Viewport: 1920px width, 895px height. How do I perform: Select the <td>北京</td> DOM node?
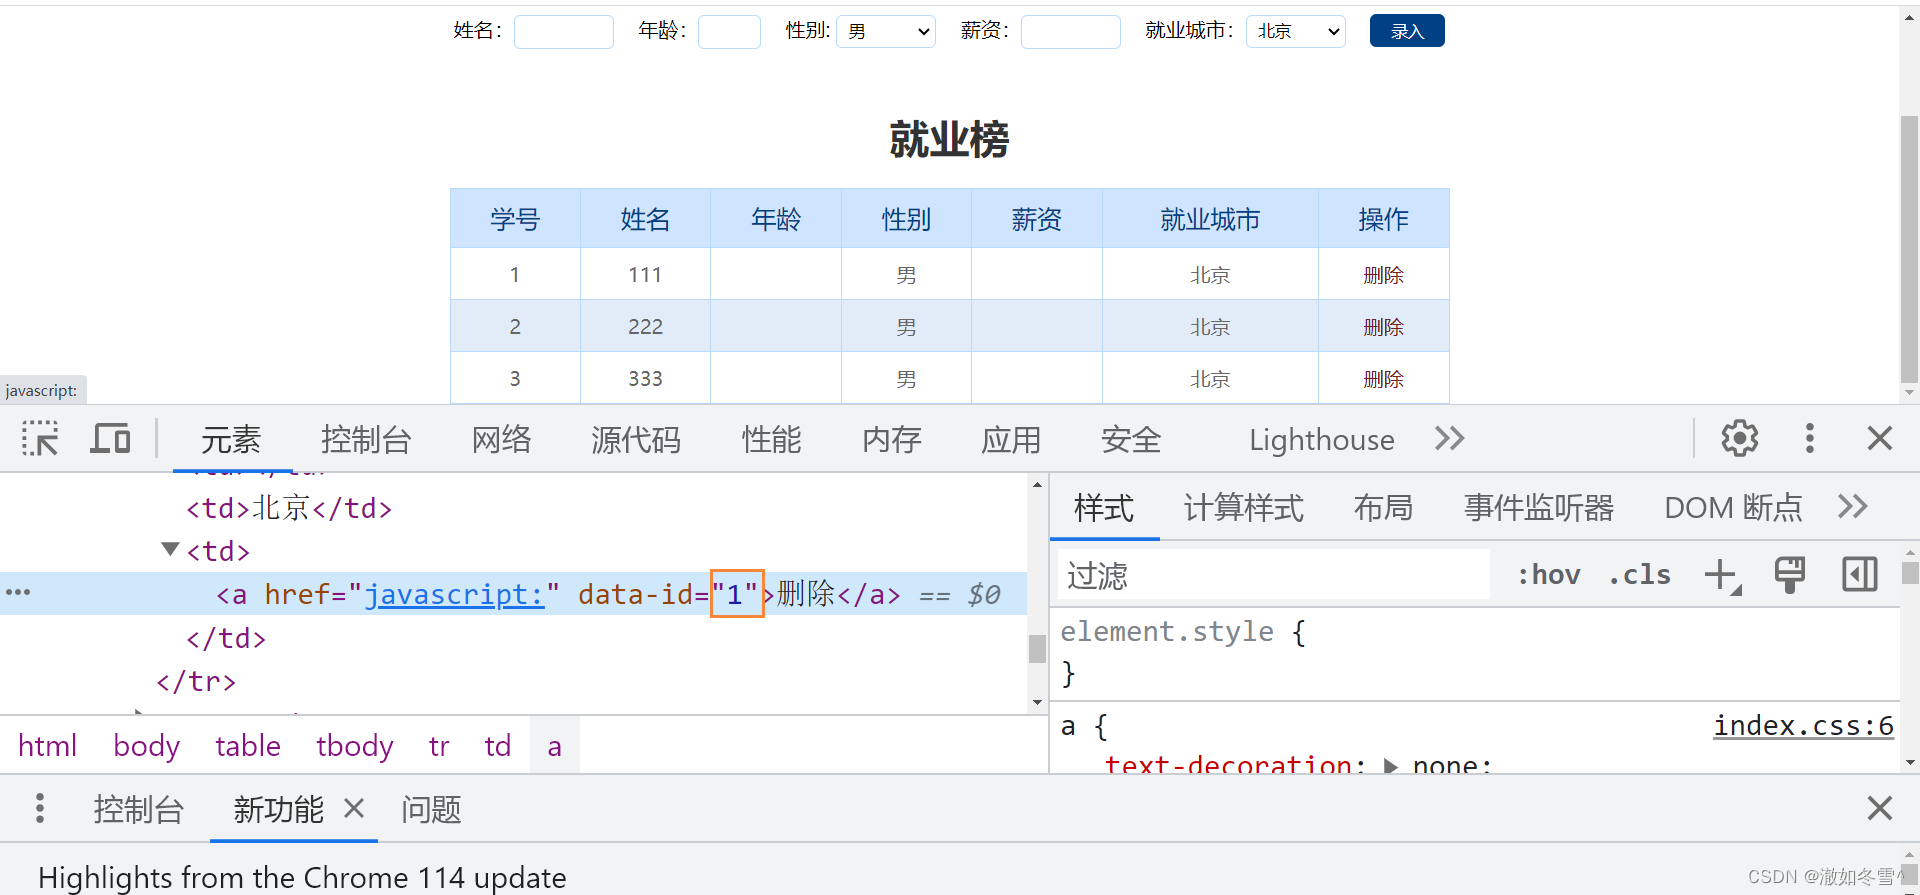click(289, 508)
